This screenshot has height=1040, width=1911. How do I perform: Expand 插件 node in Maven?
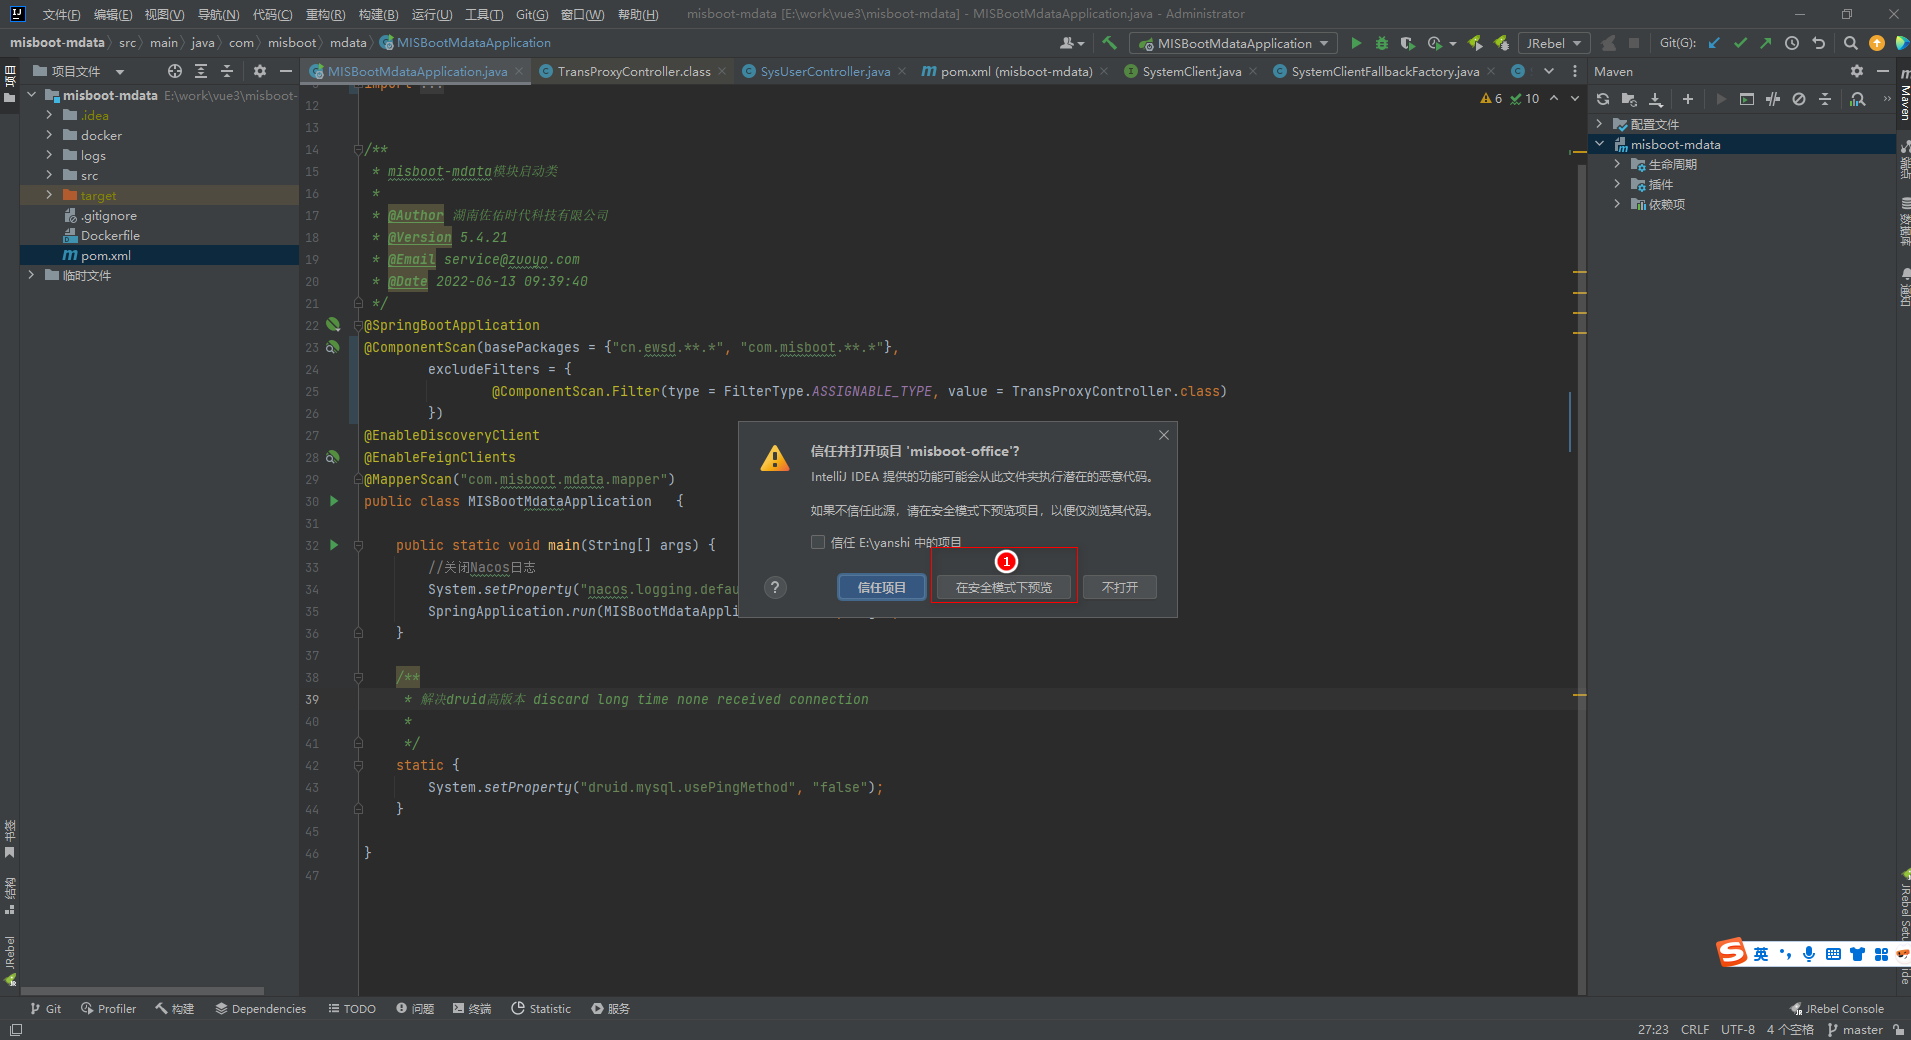point(1617,184)
